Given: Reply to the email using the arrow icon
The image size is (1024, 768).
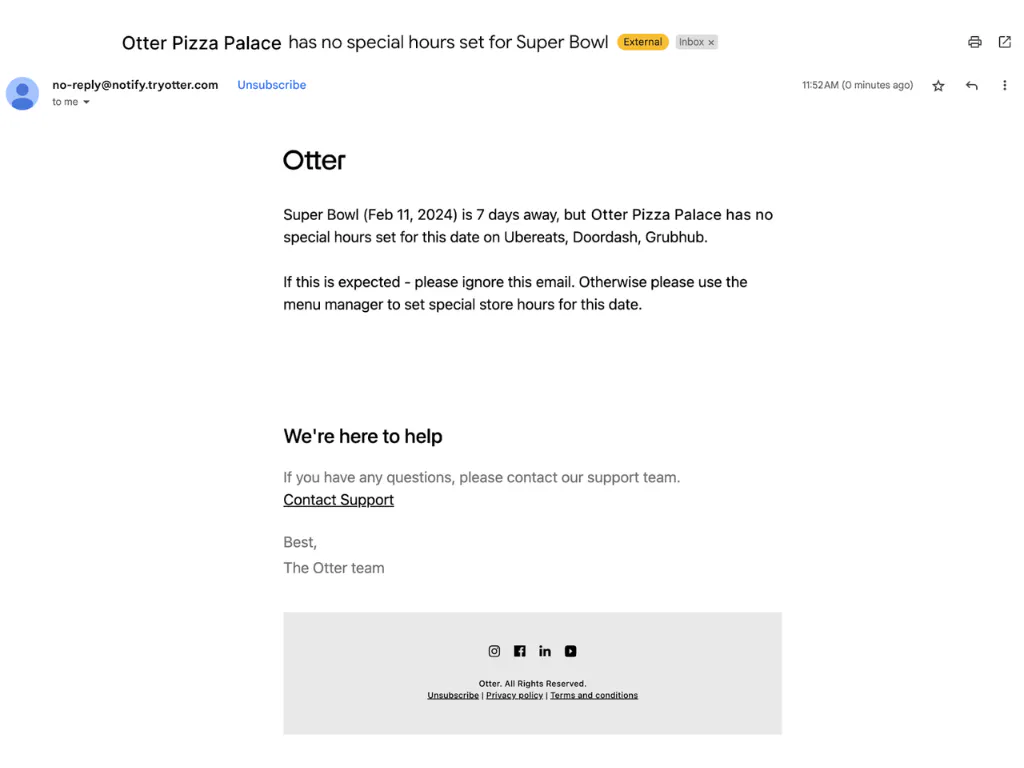Looking at the screenshot, I should pos(971,86).
